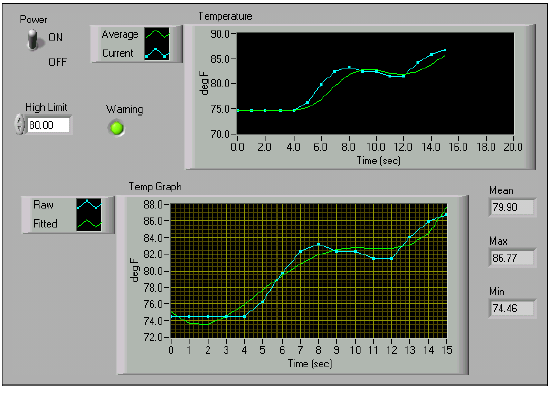Click the 90.0 y-axis value on Temperature chart

click(220, 34)
